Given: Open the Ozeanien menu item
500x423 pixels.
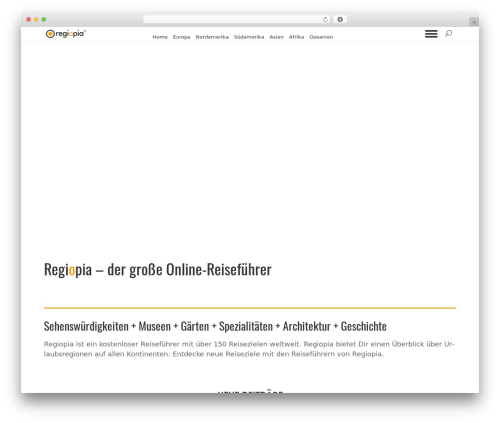Looking at the screenshot, I should coord(321,37).
